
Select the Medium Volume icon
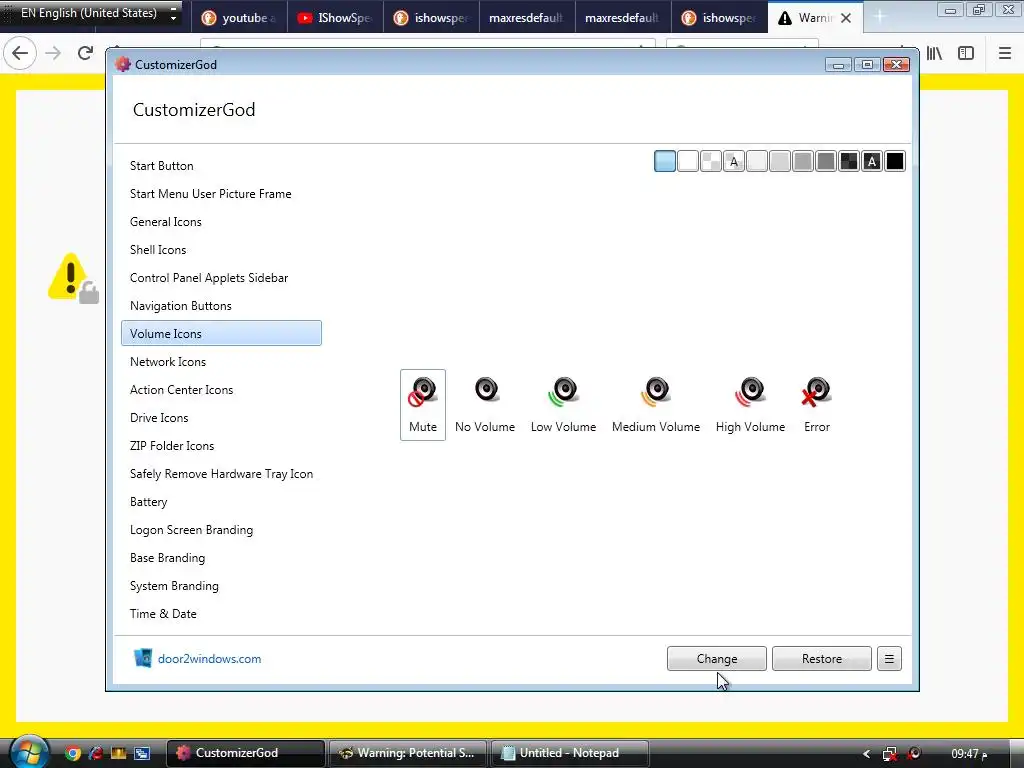(x=656, y=405)
